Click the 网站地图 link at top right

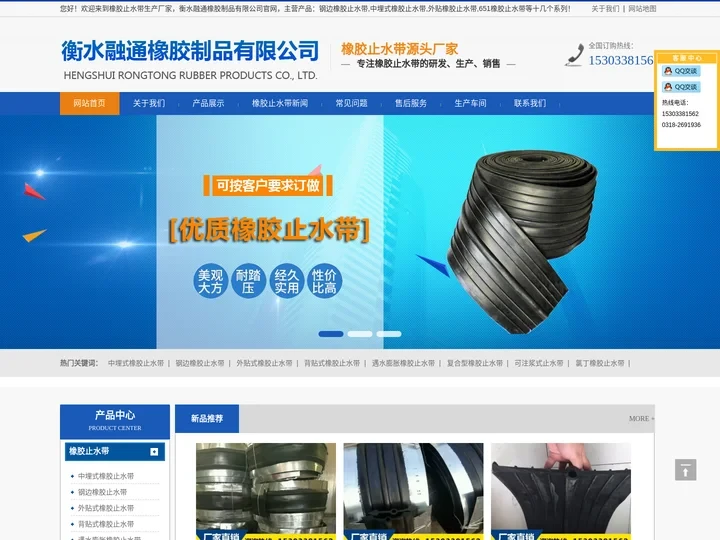click(642, 8)
